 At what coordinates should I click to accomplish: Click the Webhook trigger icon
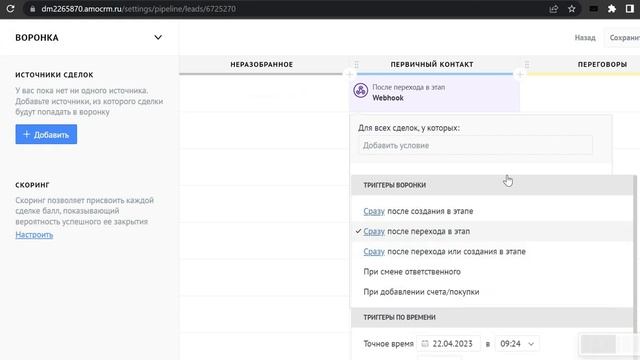(x=360, y=91)
